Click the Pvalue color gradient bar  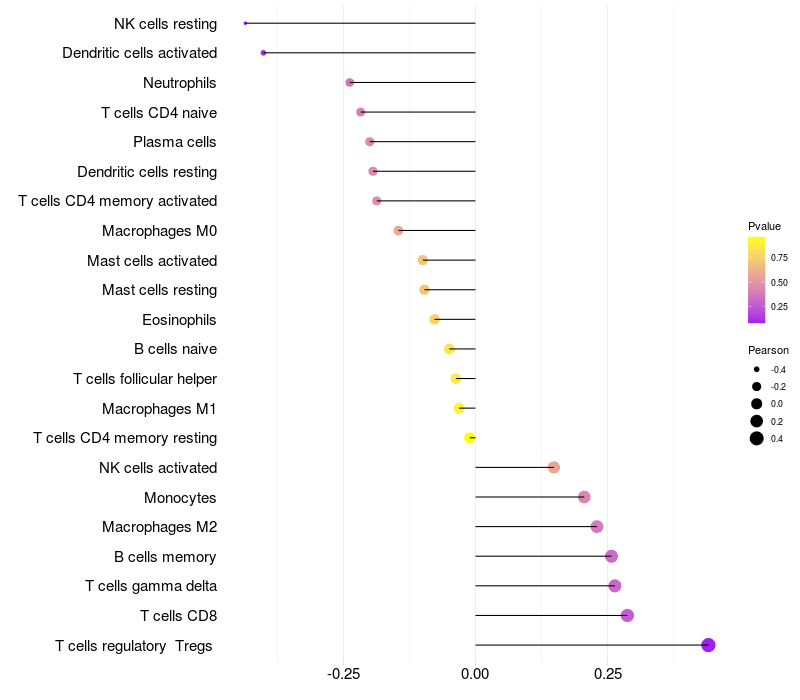(x=757, y=280)
